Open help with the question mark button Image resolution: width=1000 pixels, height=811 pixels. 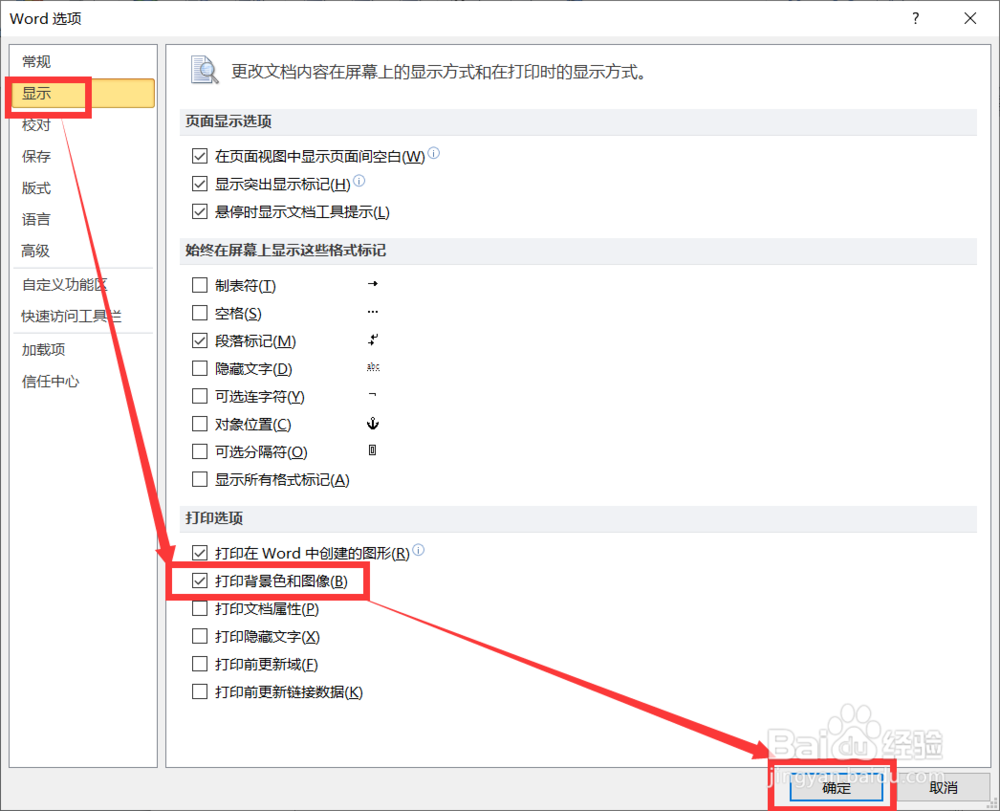916,18
